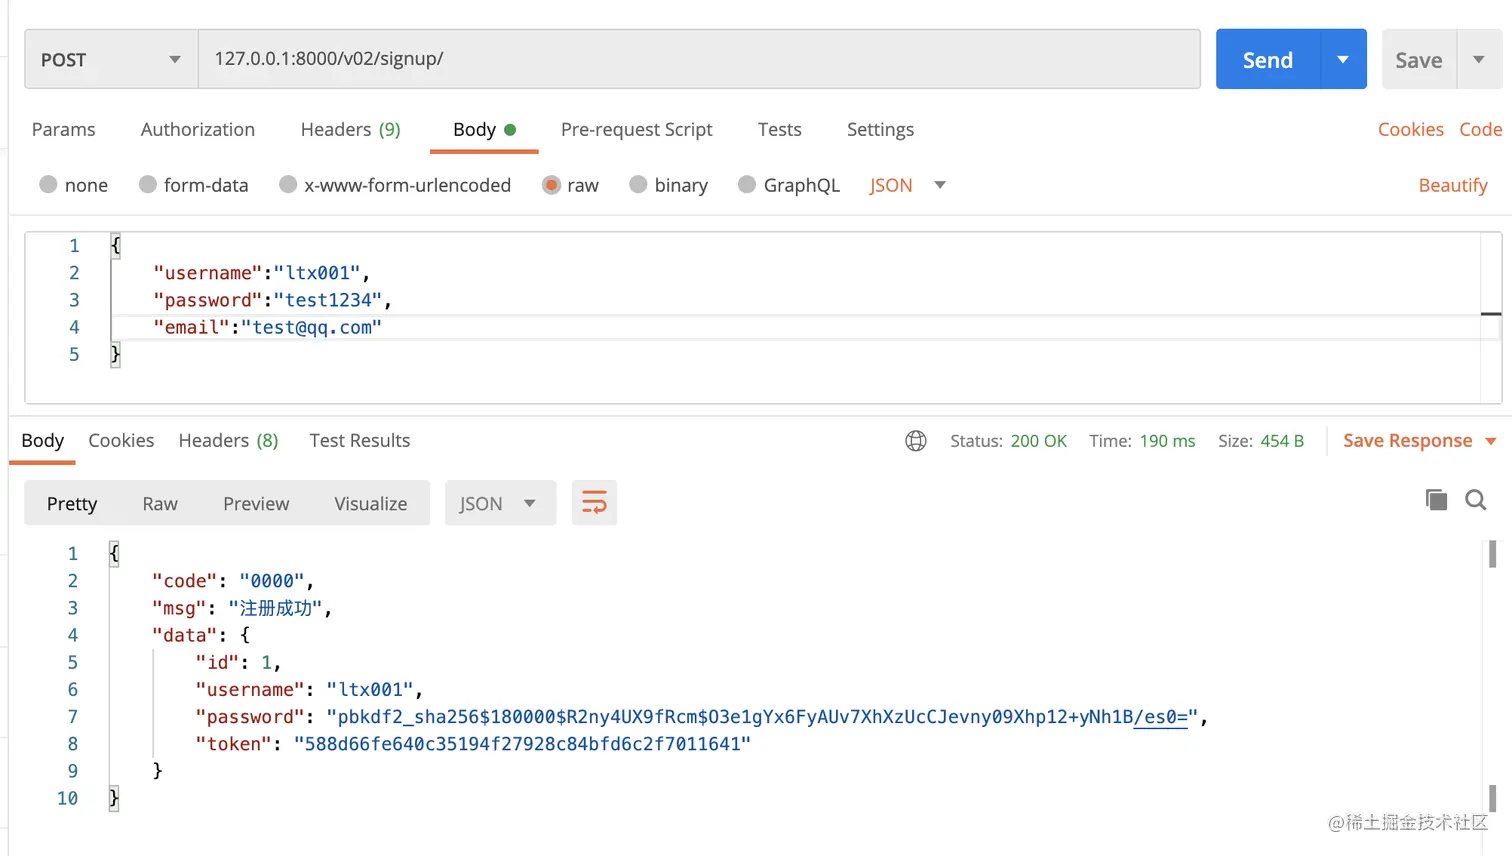The width and height of the screenshot is (1512, 856).
Task: Open the Pre-request Script tab
Action: [x=636, y=129]
